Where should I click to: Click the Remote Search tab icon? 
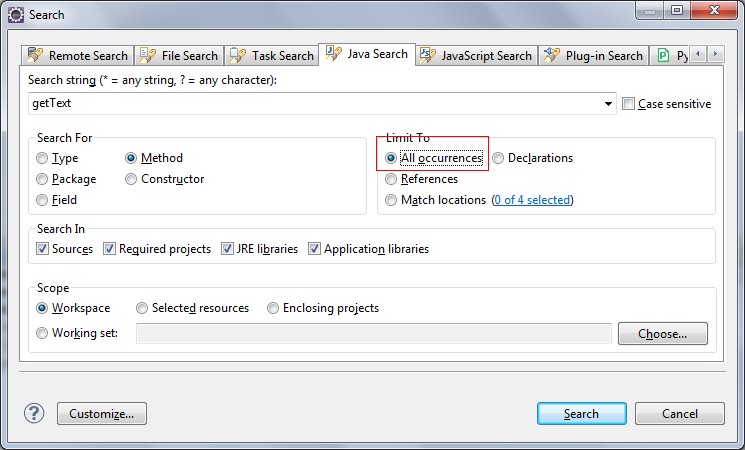(35, 56)
